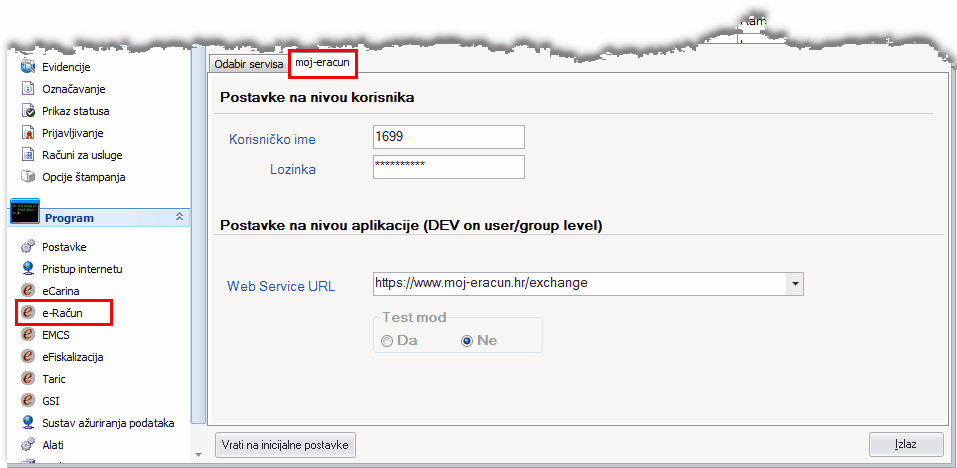Open e-Račun settings entry
Screen dimensions: 957x468
[x=62, y=313]
